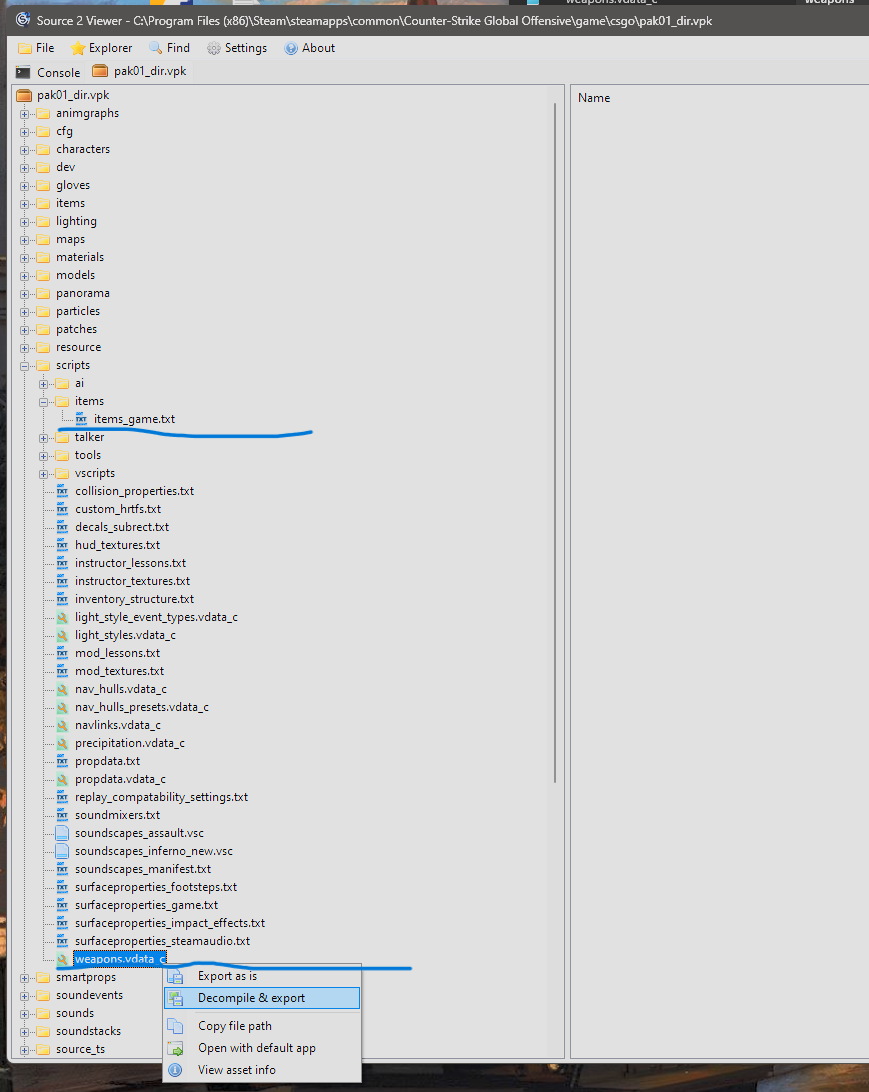Click the soundscapes_inferno_new.vsc file icon
This screenshot has width=869, height=1092.
(x=63, y=851)
